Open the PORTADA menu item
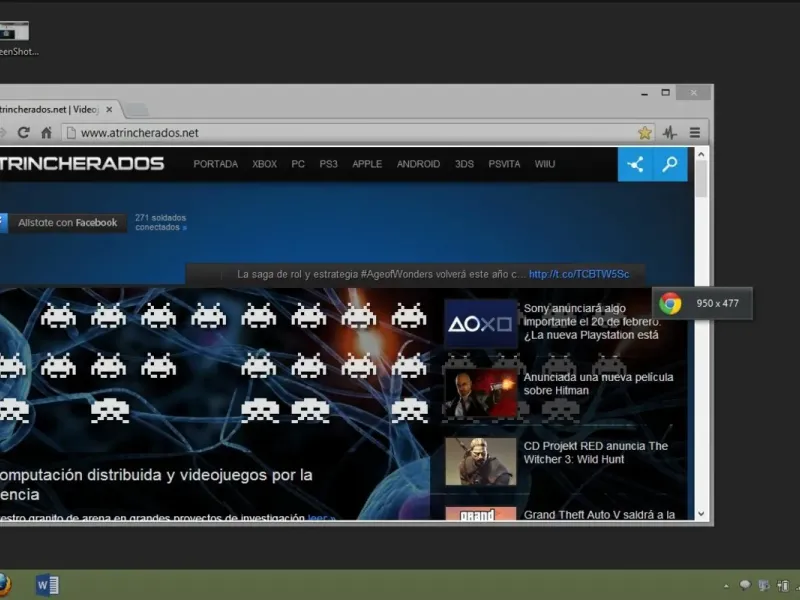Viewport: 800px width, 600px height. [x=215, y=164]
